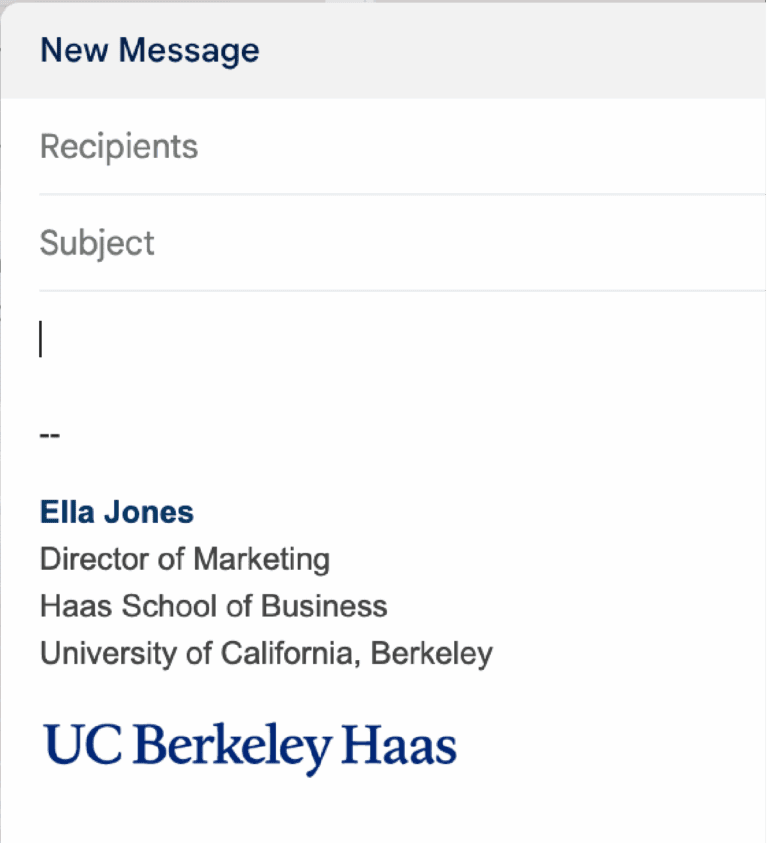
Task: Click the Subject input field
Action: (400, 243)
